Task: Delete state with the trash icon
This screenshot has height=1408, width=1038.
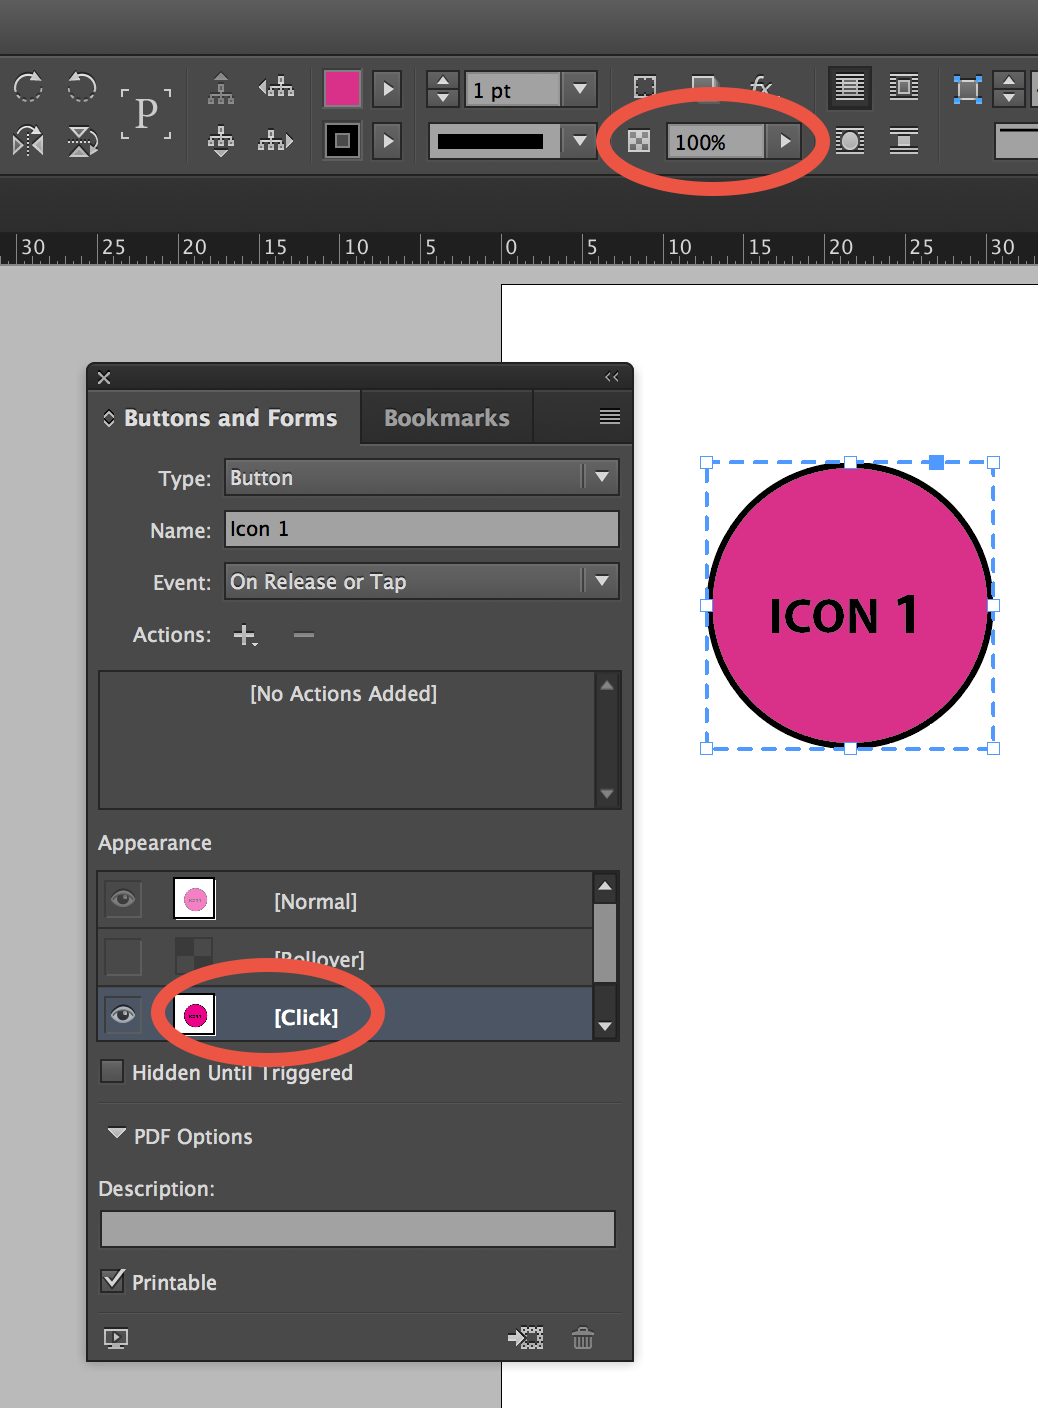Action: 583,1338
